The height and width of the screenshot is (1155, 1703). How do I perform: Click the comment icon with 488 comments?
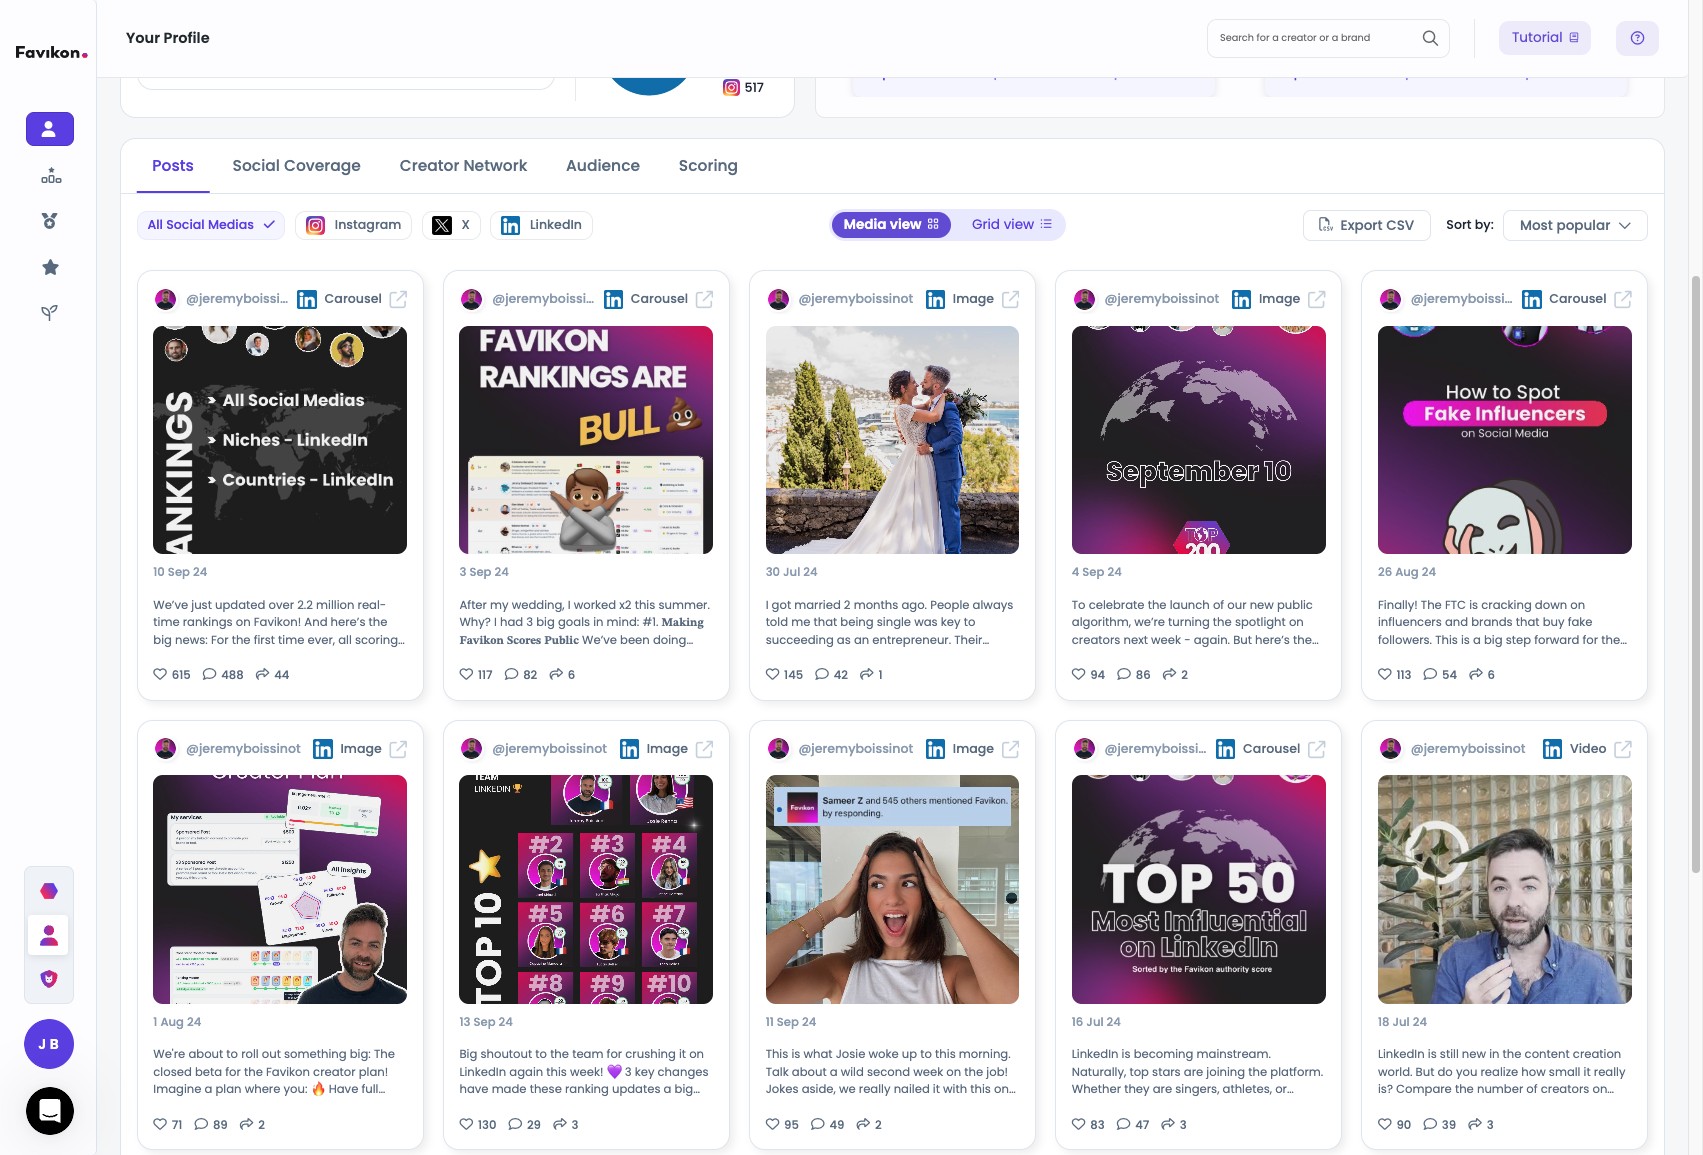pyautogui.click(x=210, y=674)
